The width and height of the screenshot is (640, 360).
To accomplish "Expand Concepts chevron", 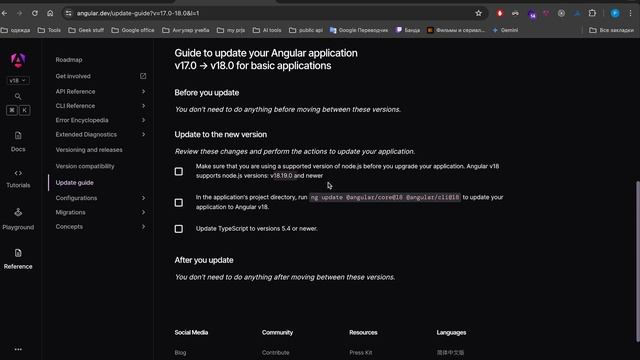I will point(143,227).
